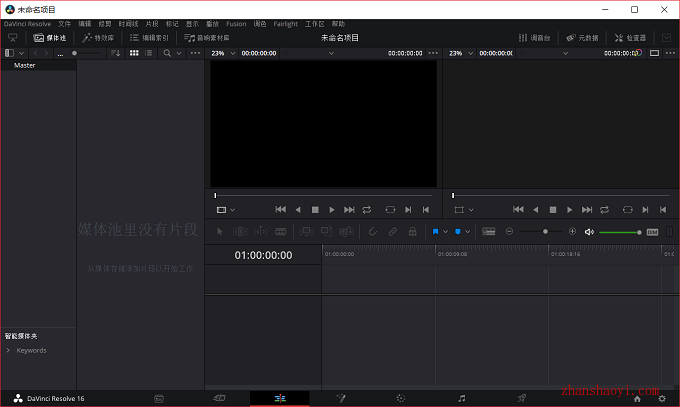
Task: Open the flag color dropdown arrow
Action: click(445, 232)
